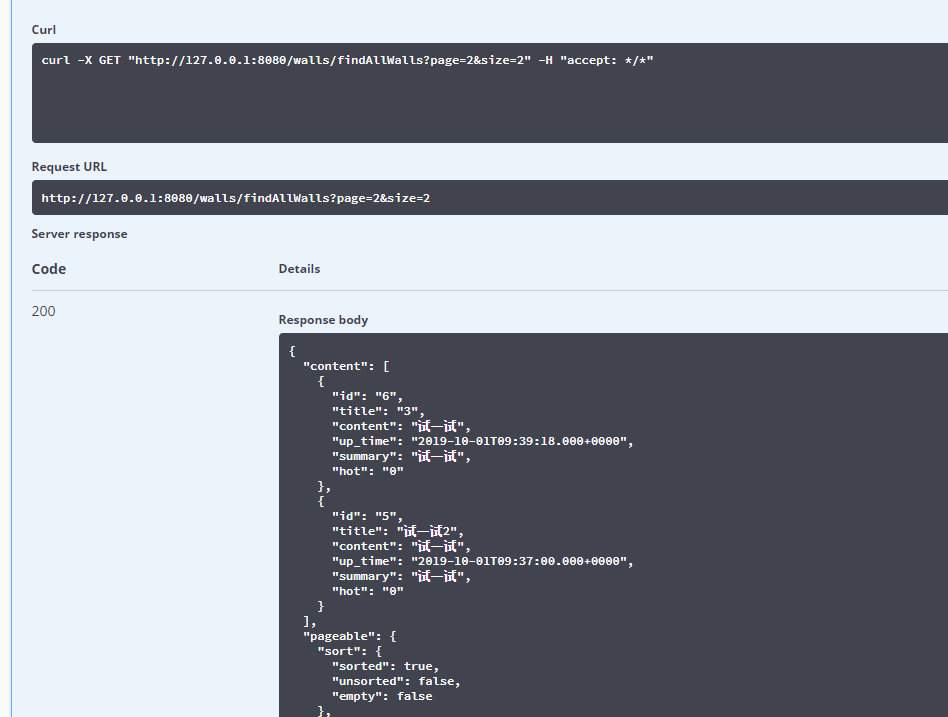Click the up_time value ending 09:39:18
Image resolution: width=948 pixels, height=717 pixels.
[x=517, y=441]
